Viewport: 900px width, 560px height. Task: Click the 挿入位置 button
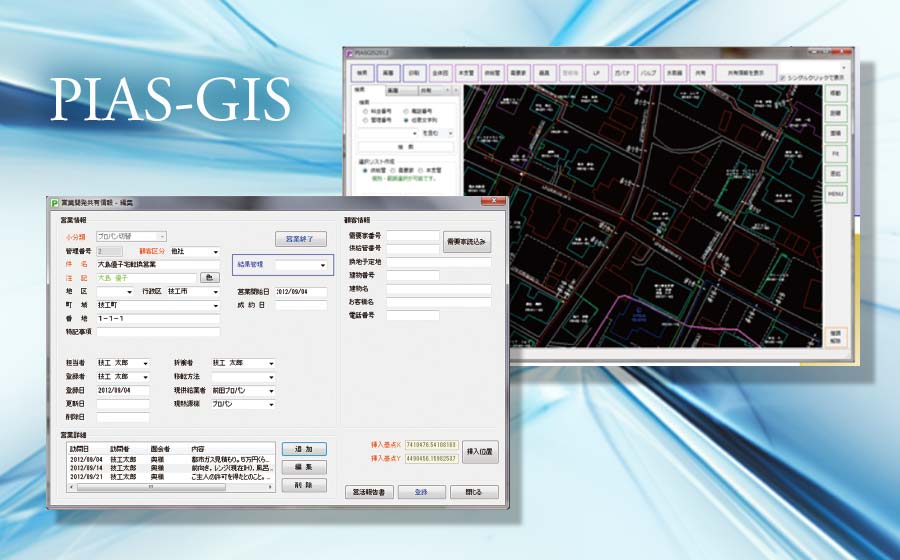pyautogui.click(x=480, y=452)
